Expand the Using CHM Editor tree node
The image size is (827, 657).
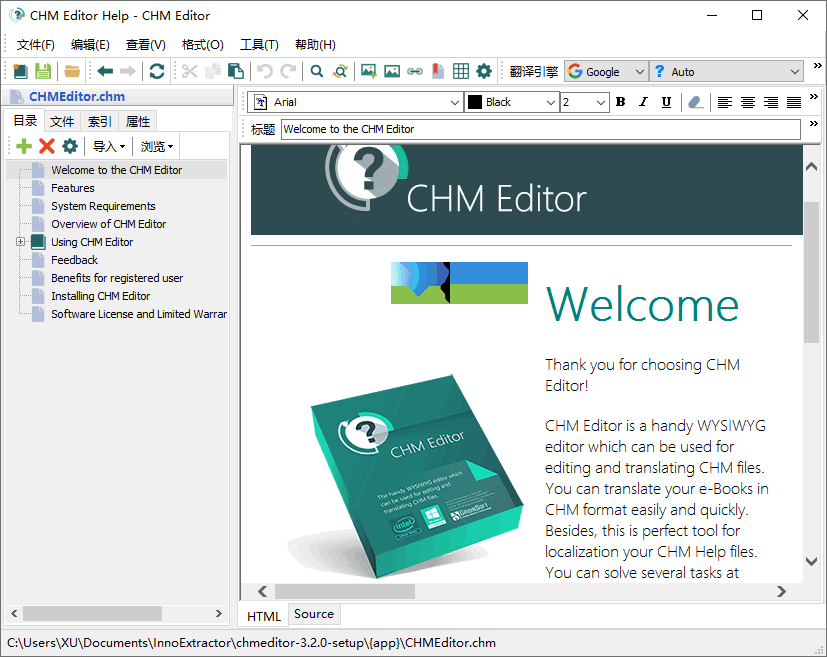20,241
